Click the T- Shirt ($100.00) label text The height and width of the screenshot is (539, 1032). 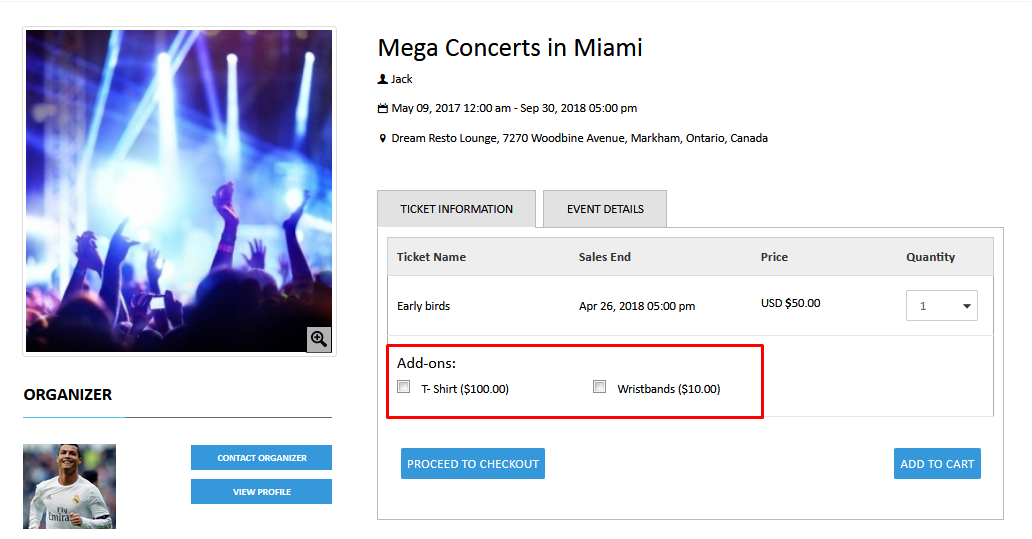click(464, 389)
